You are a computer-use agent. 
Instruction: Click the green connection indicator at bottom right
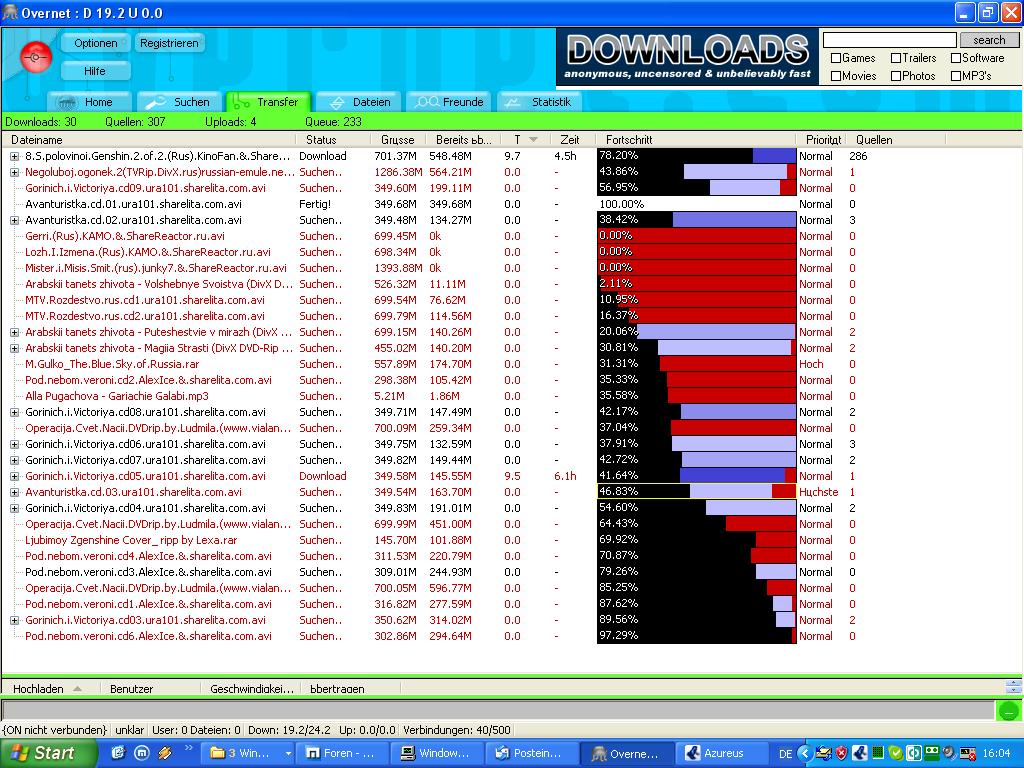(1009, 711)
